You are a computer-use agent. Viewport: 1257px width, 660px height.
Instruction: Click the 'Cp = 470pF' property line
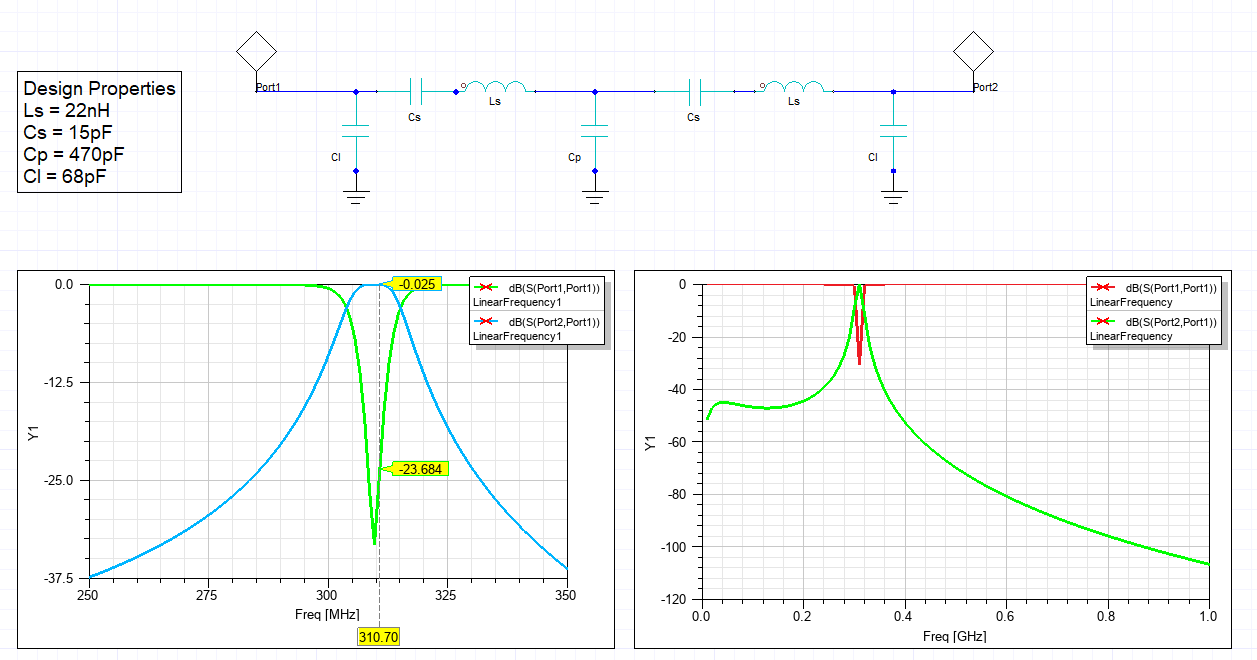[74, 154]
